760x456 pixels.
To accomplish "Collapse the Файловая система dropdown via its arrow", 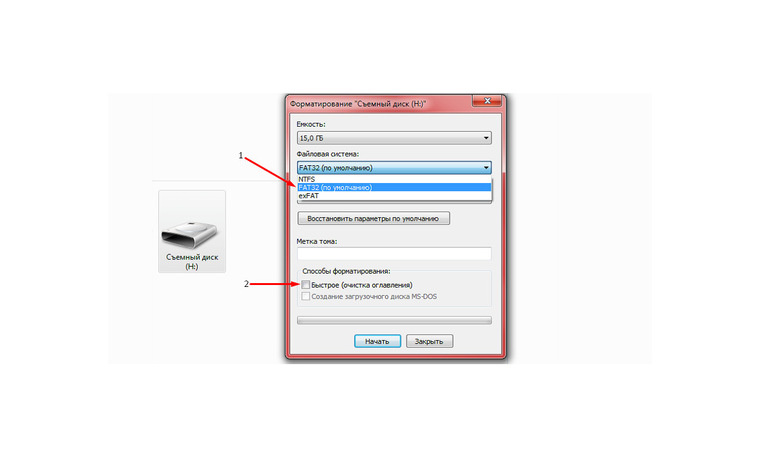I will pyautogui.click(x=486, y=168).
